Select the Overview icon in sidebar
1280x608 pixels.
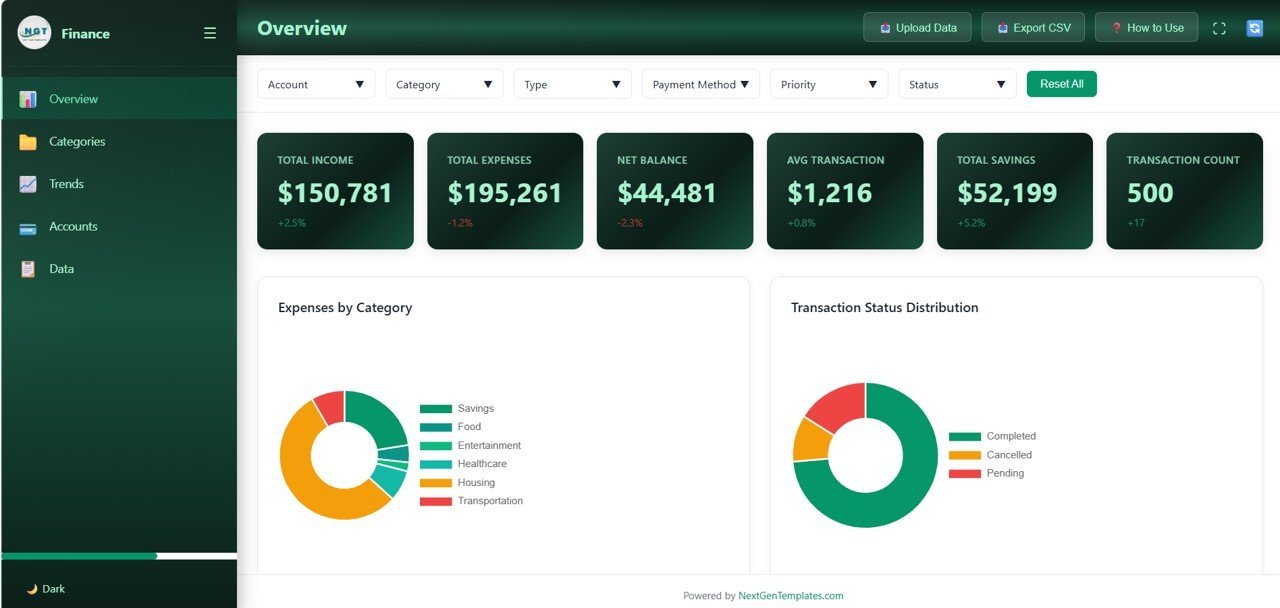pos(30,98)
